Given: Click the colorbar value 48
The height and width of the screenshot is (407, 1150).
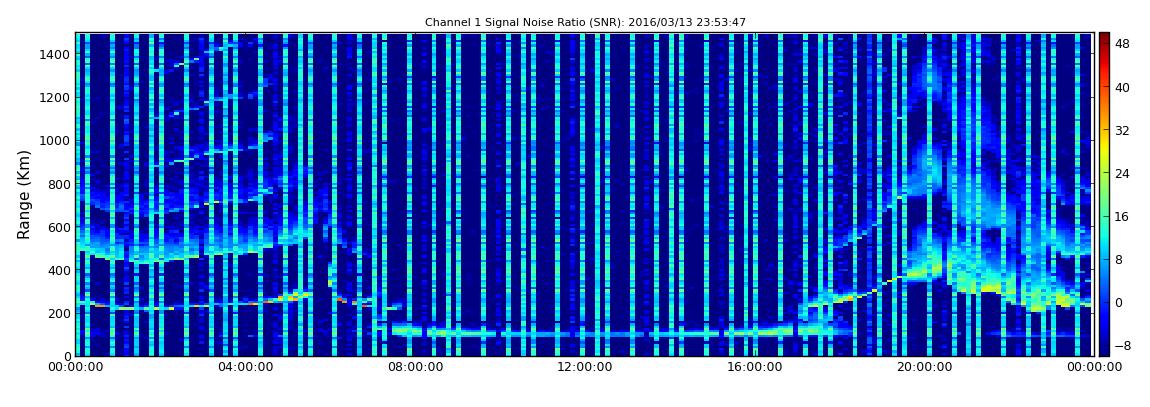Looking at the screenshot, I should click(1122, 45).
